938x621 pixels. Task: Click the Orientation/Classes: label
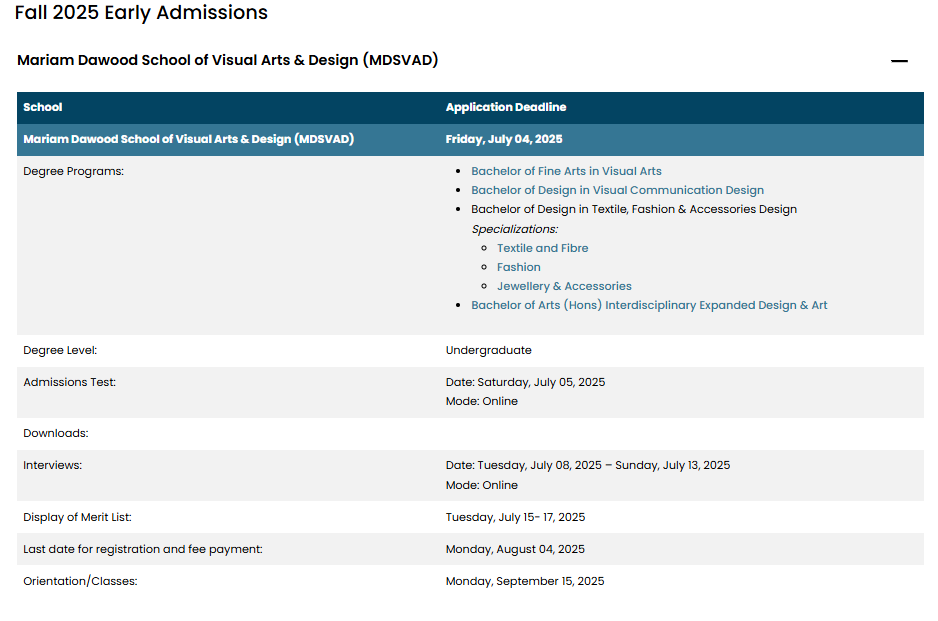80,582
